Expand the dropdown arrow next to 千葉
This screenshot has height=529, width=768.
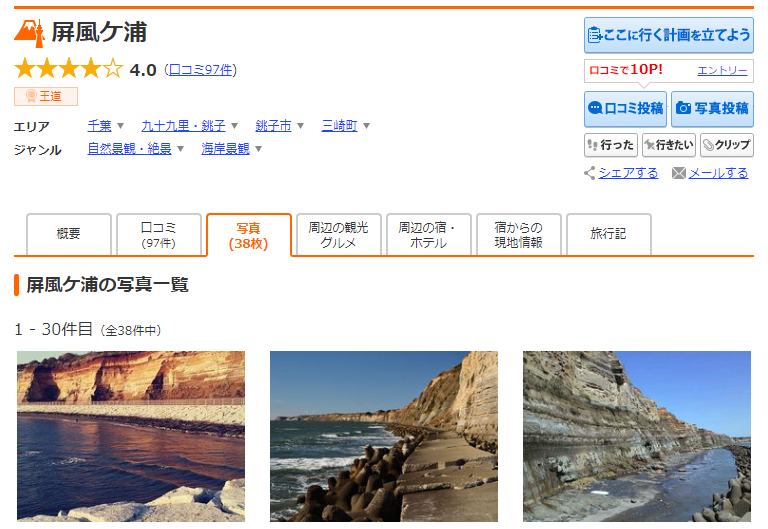coord(120,126)
